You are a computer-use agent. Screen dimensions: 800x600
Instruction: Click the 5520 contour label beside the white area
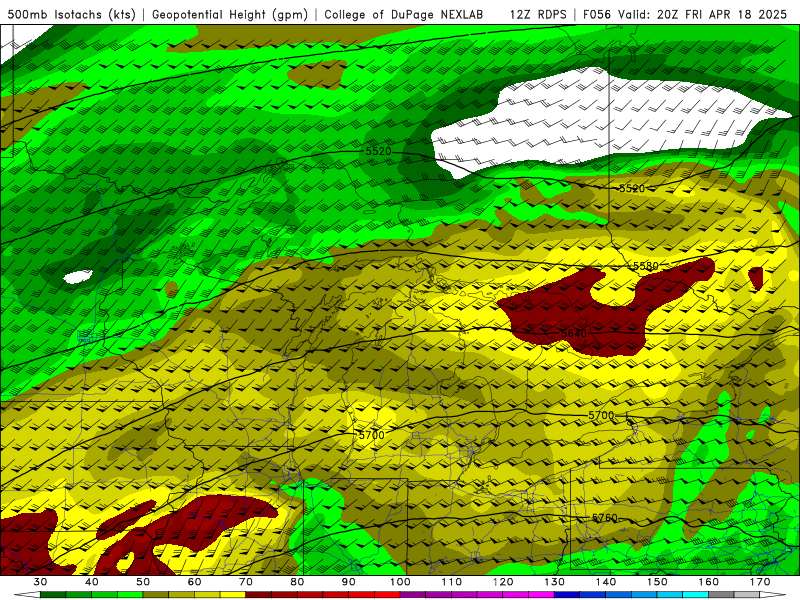pos(379,152)
